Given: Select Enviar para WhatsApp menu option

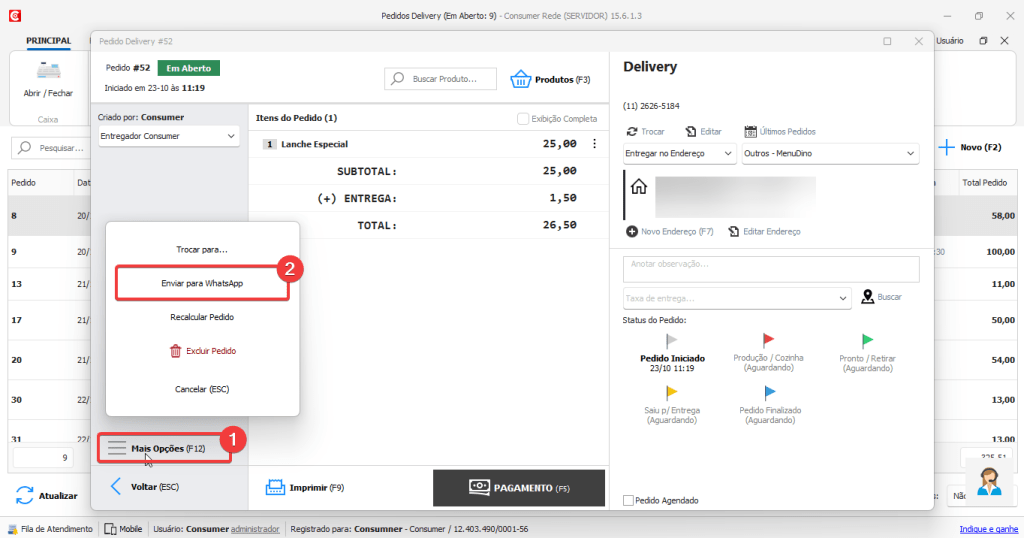Looking at the screenshot, I should pos(202,283).
